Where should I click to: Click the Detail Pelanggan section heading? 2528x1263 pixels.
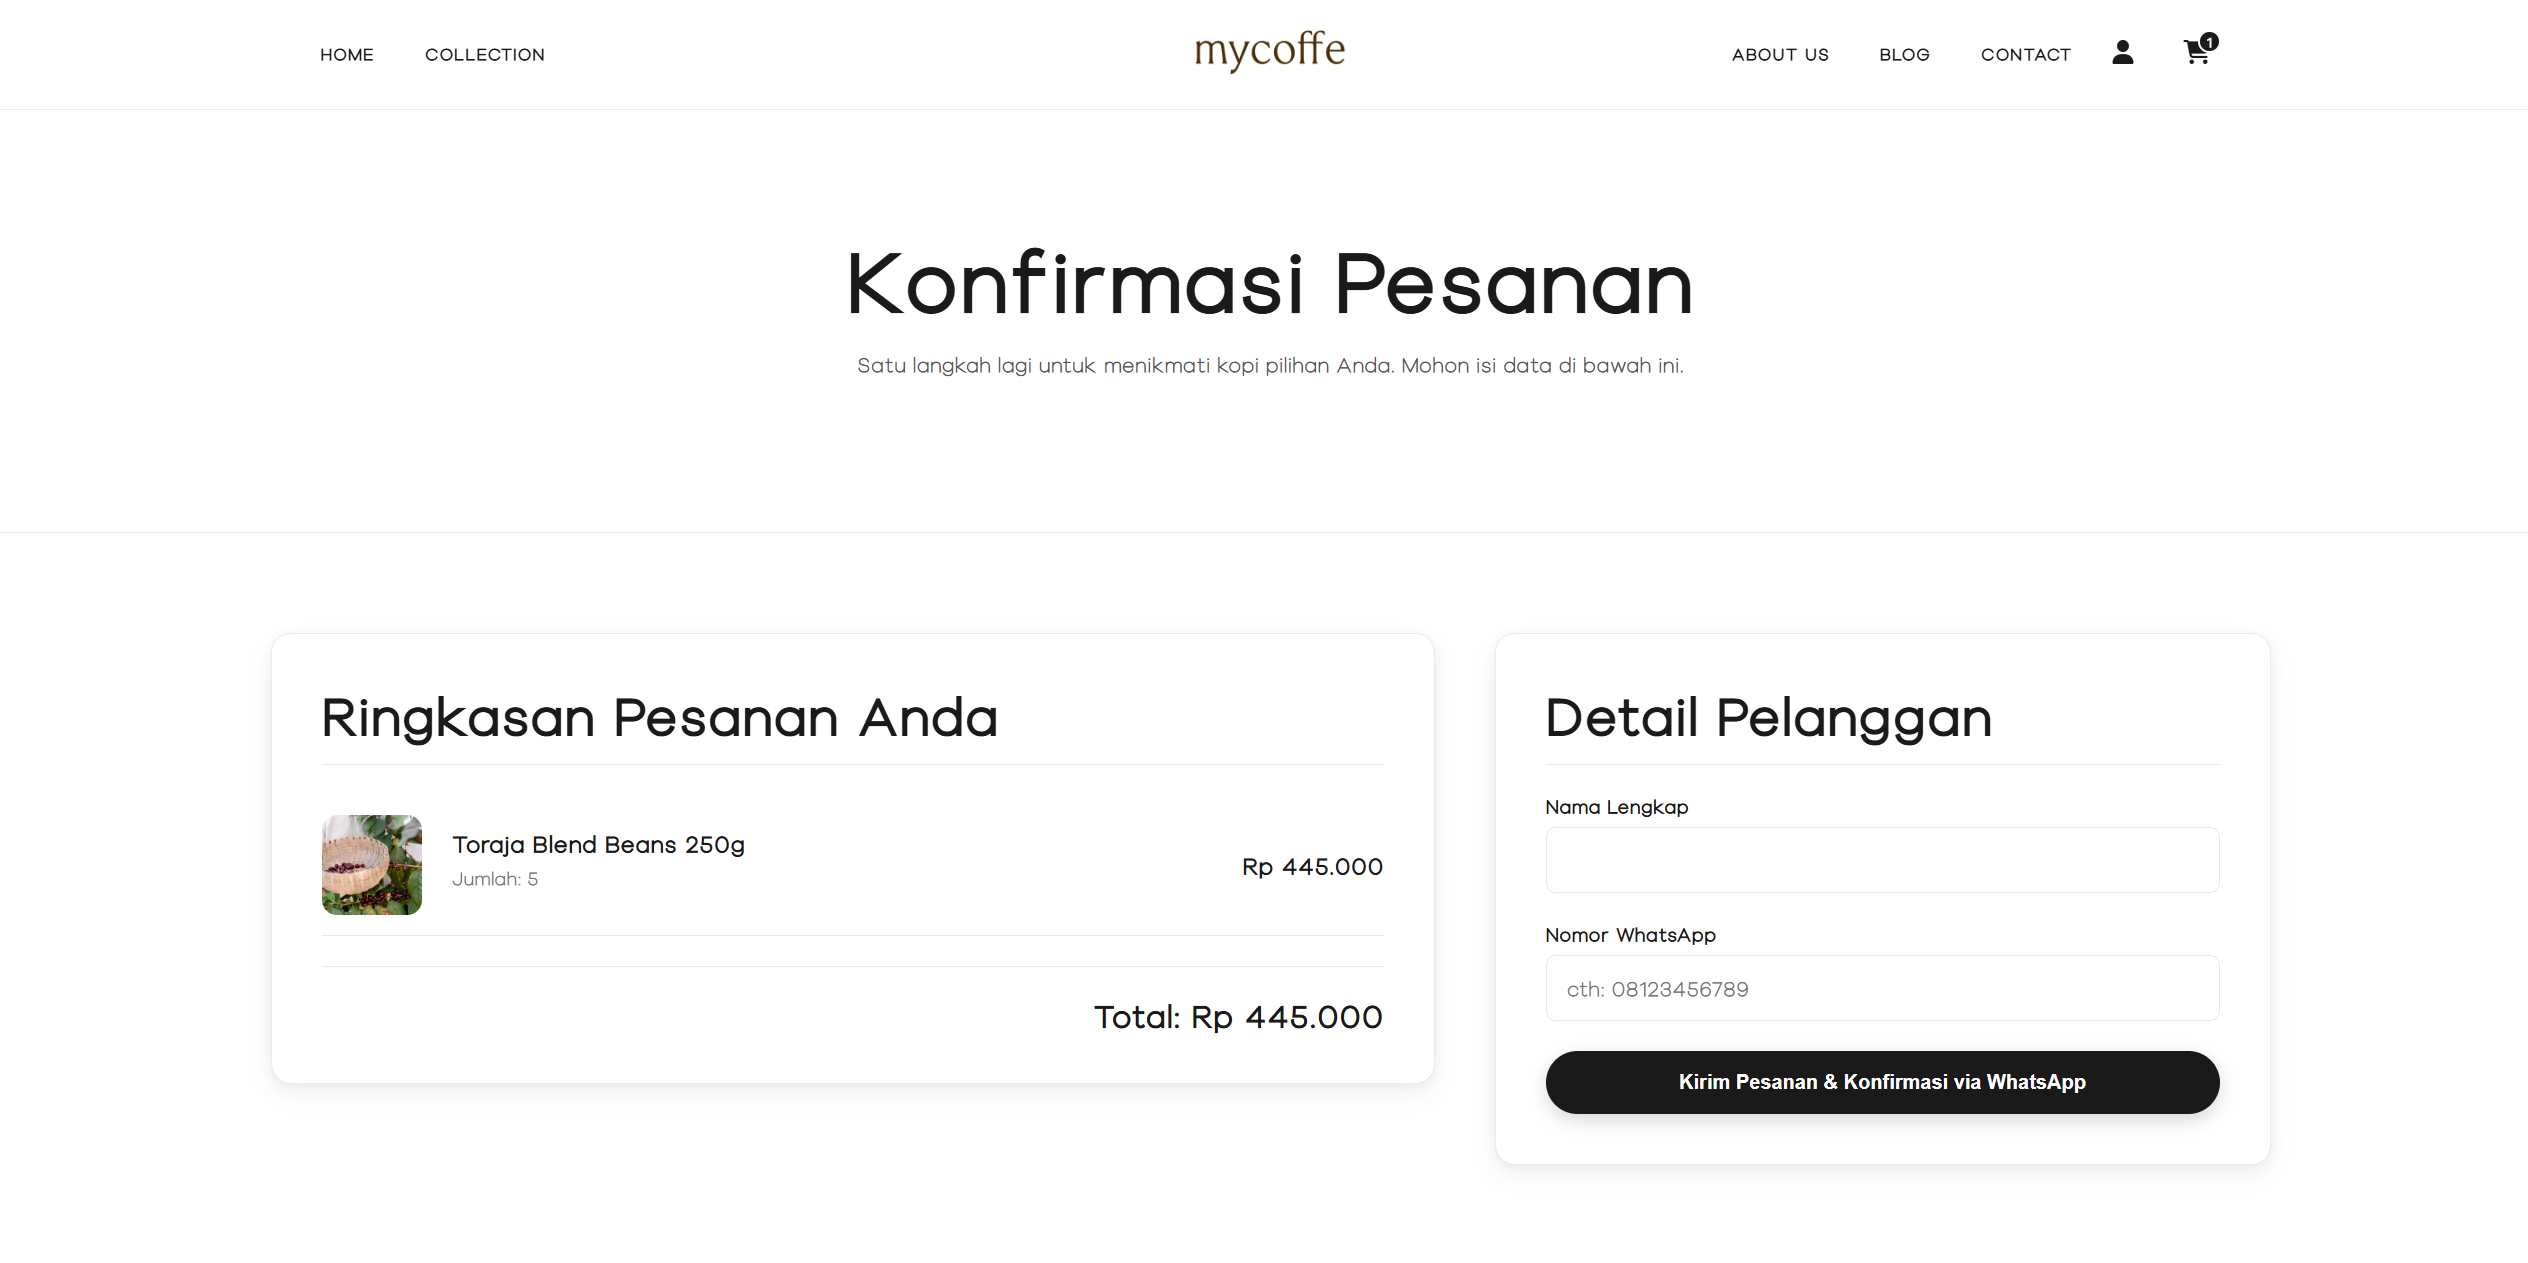1768,718
